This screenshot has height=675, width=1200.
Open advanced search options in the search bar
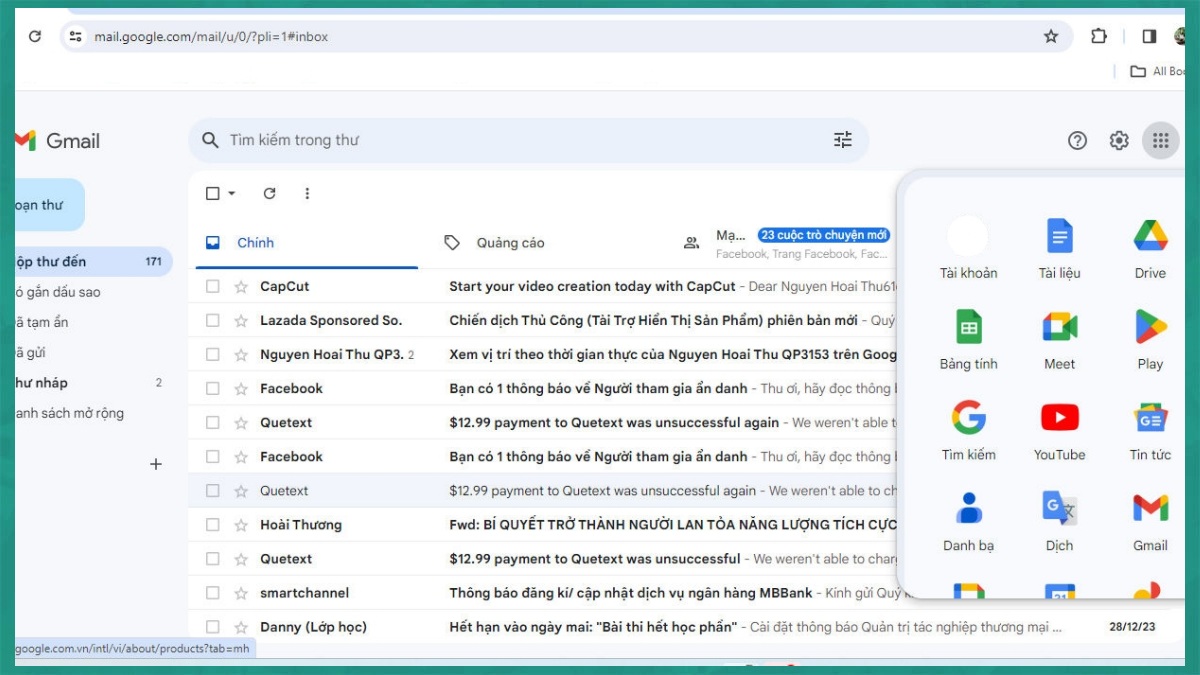click(843, 140)
